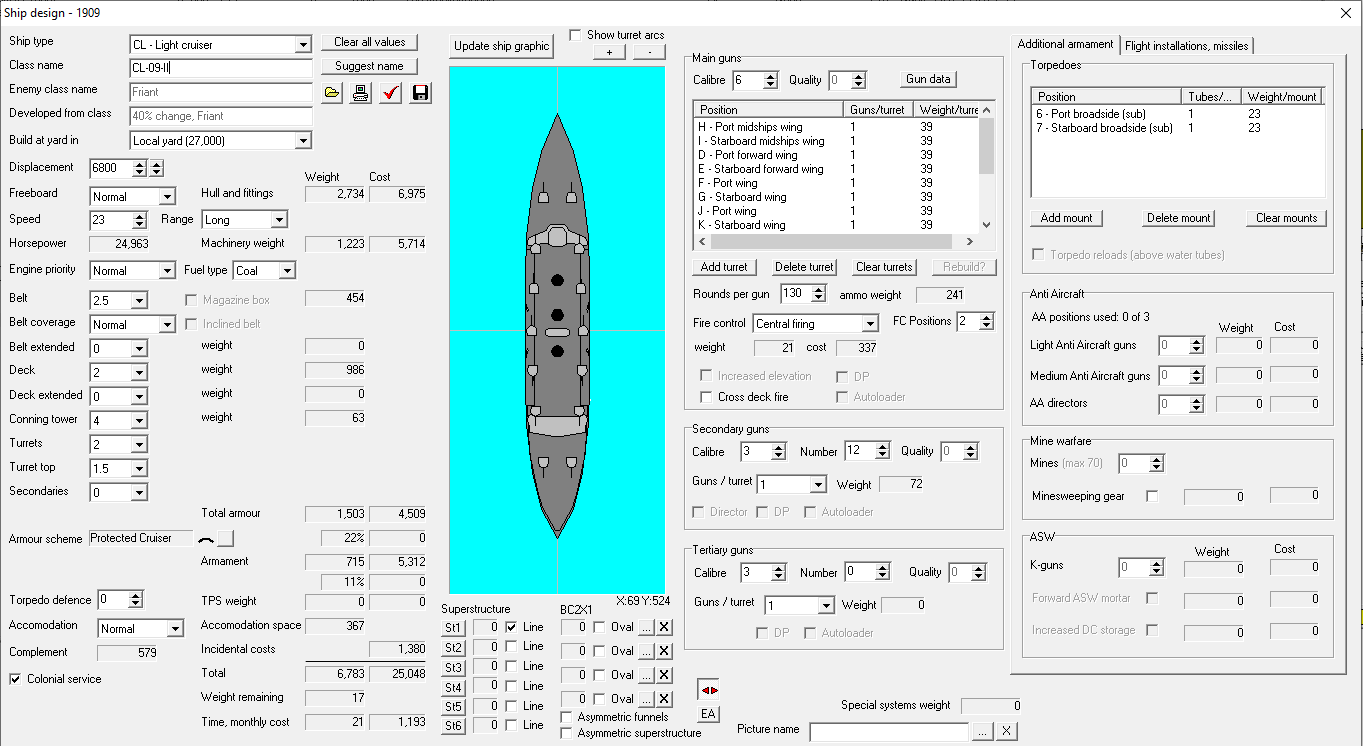Tick the Cross deck fire checkbox
Image resolution: width=1363 pixels, height=746 pixels.
[x=707, y=397]
